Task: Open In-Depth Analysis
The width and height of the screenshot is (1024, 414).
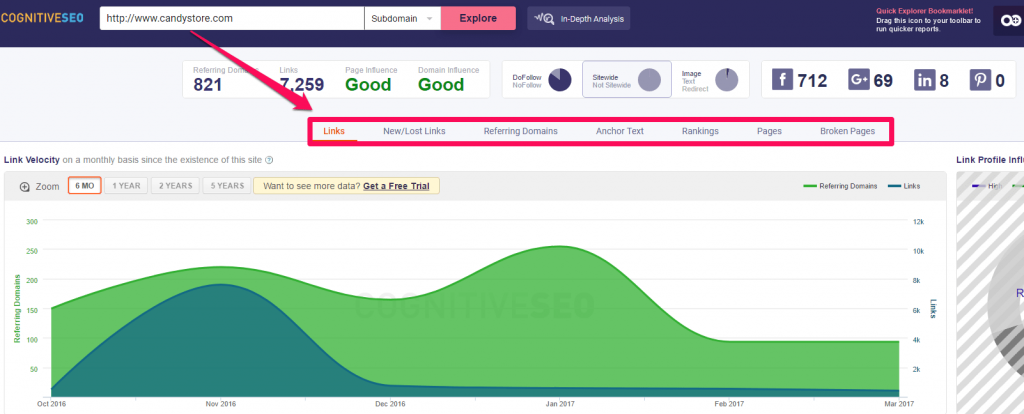Action: (579, 18)
